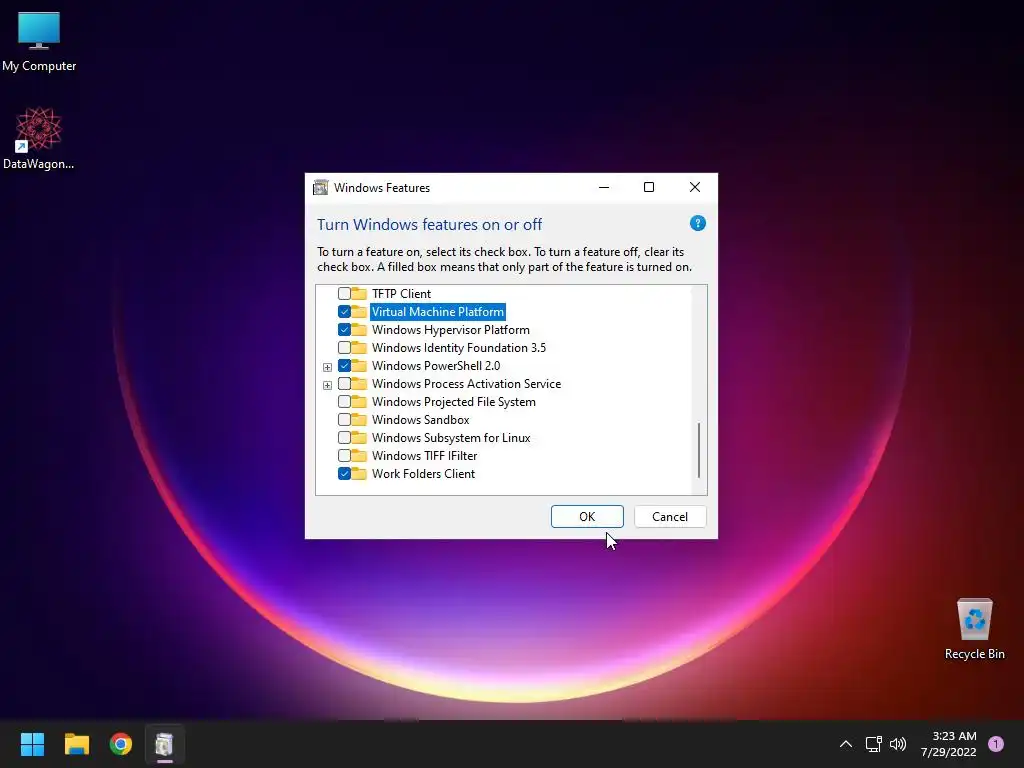
Task: Select the TFTP Client label
Action: point(401,293)
